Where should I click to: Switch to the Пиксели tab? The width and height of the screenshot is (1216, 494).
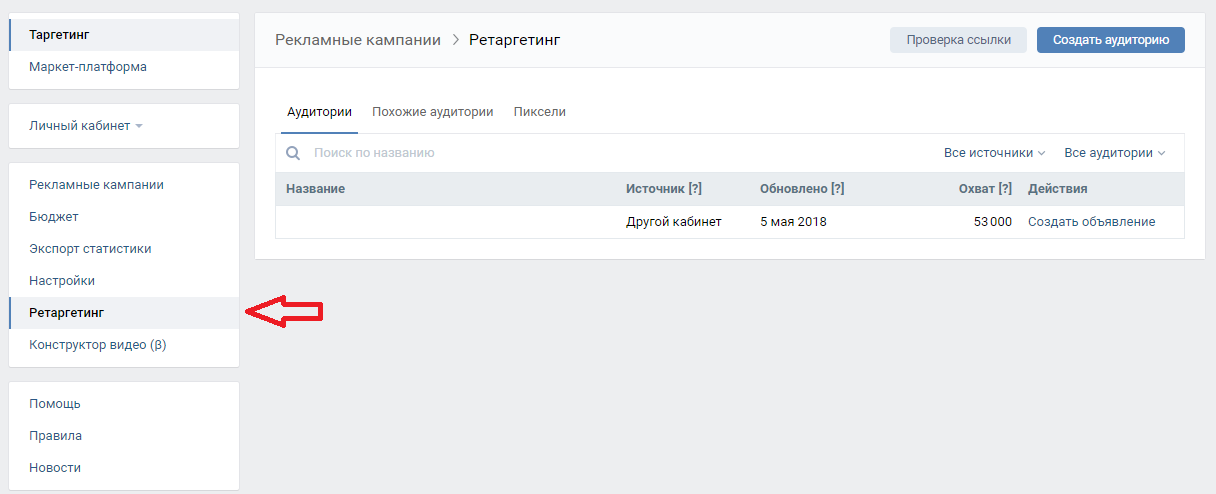coord(540,112)
